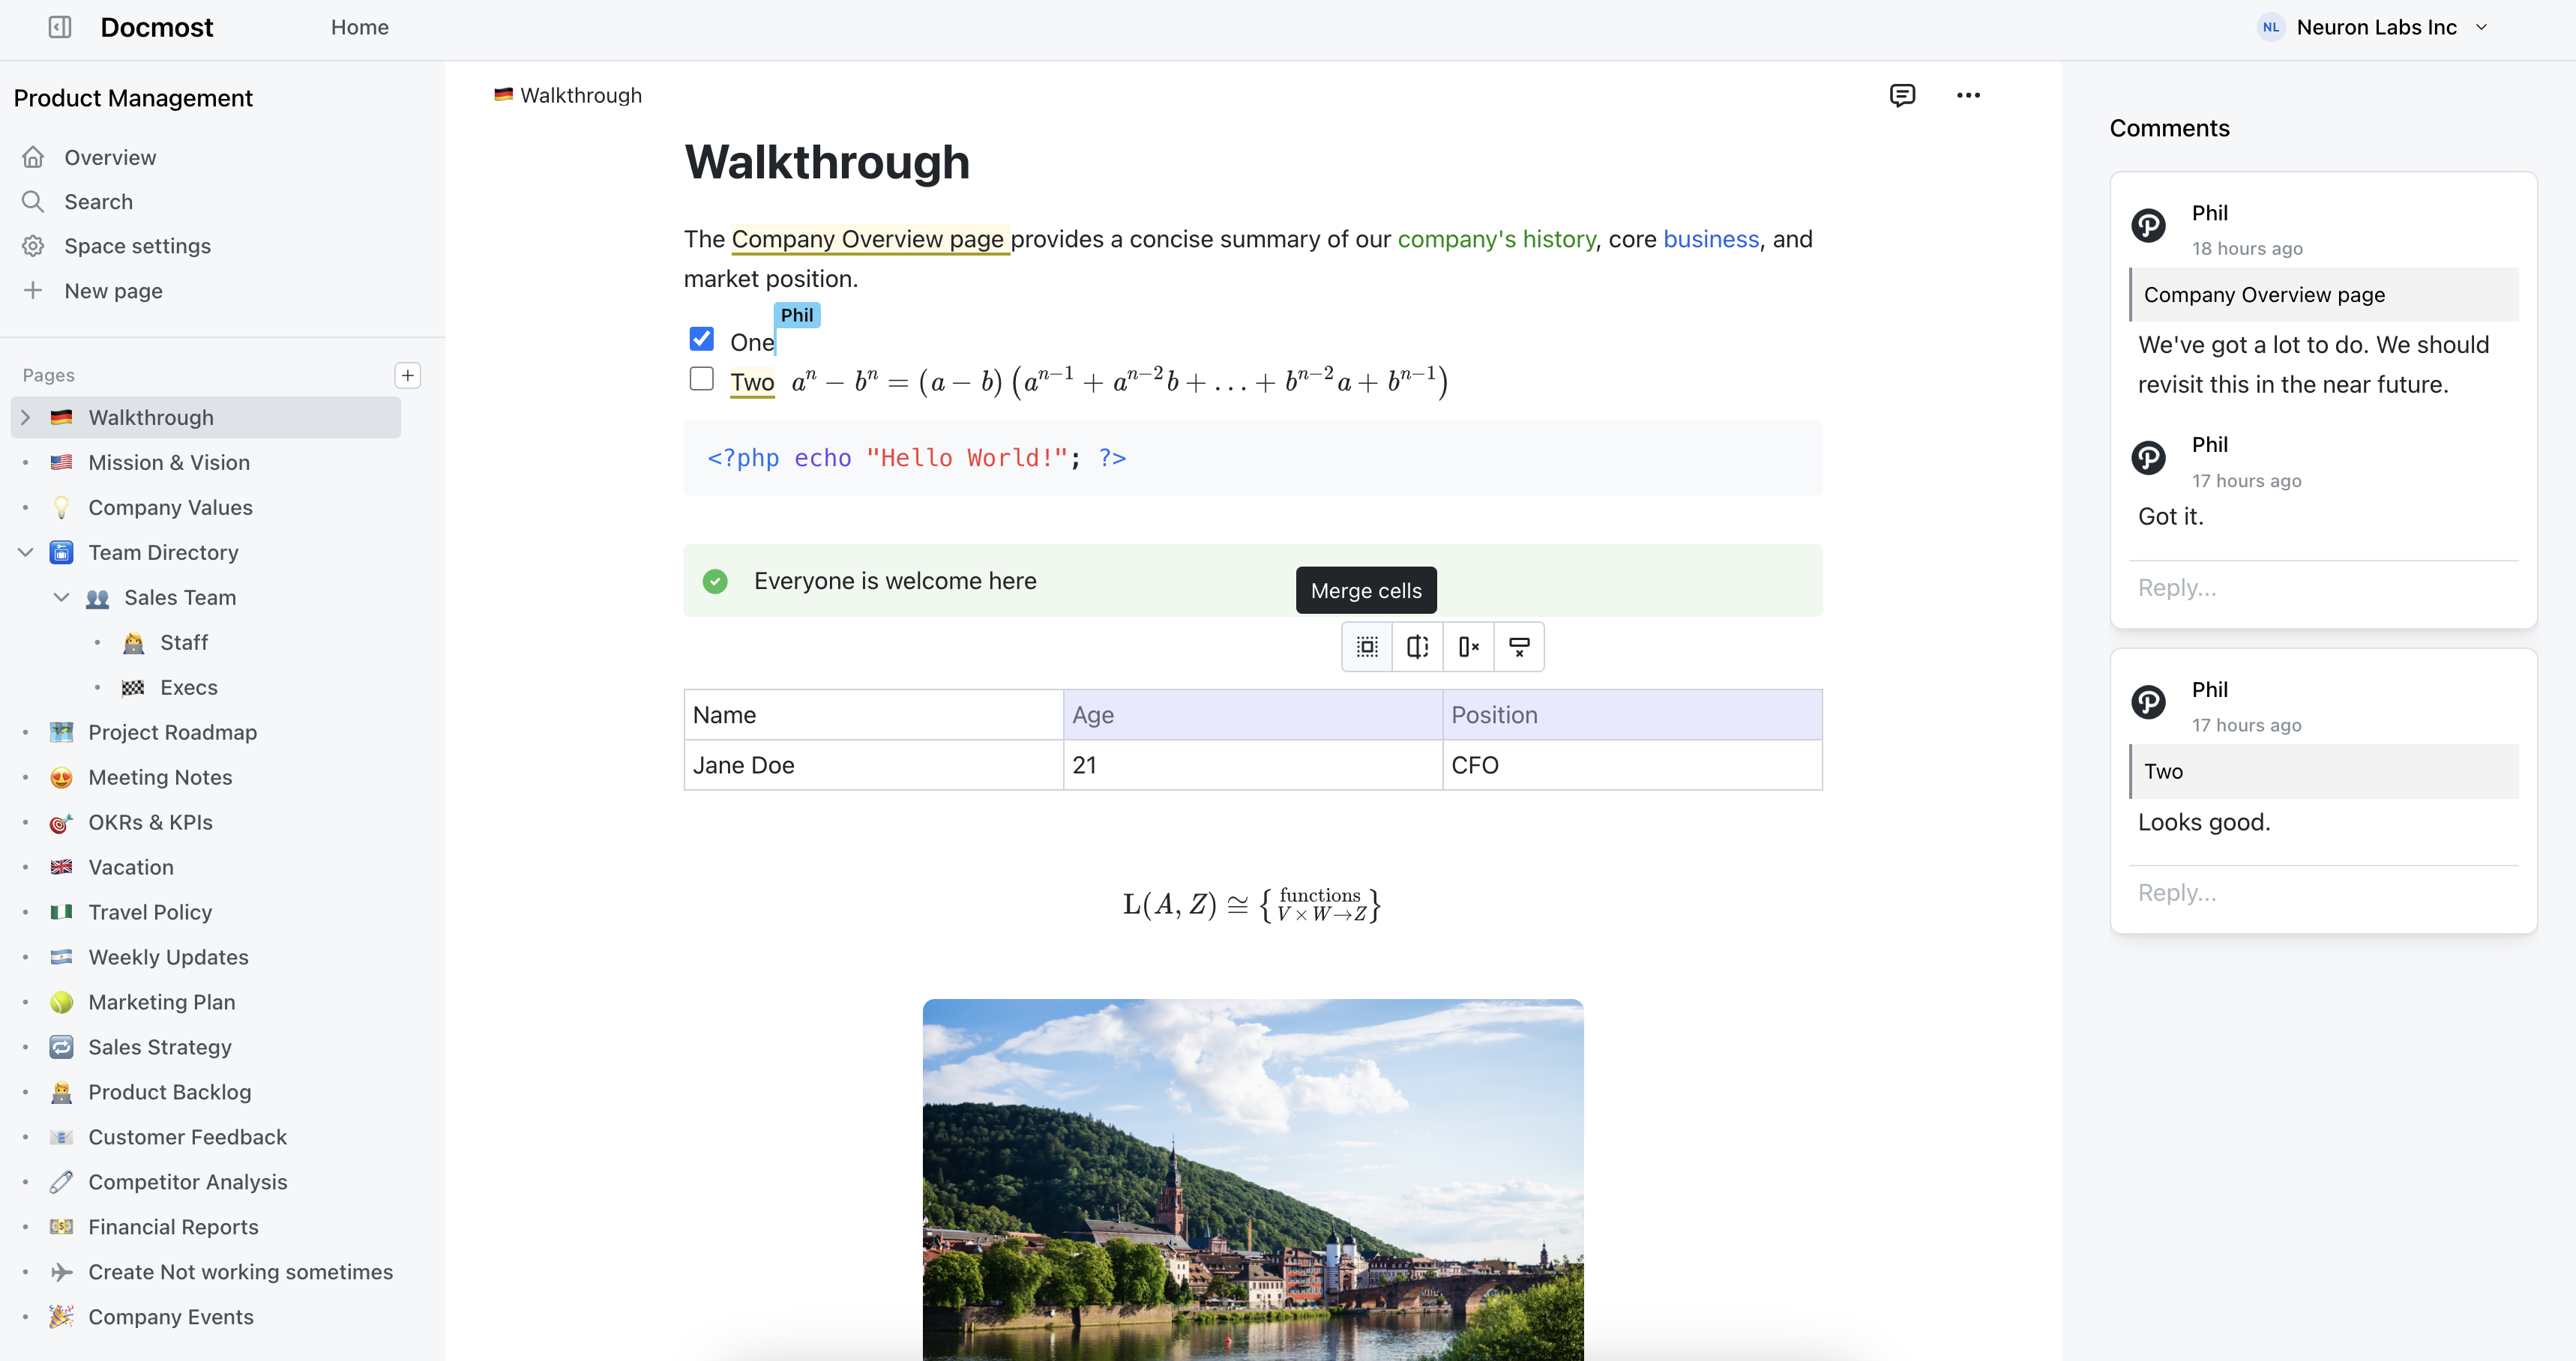Click the three-dot overflow menu icon
The image size is (2576, 1361).
pos(1968,94)
